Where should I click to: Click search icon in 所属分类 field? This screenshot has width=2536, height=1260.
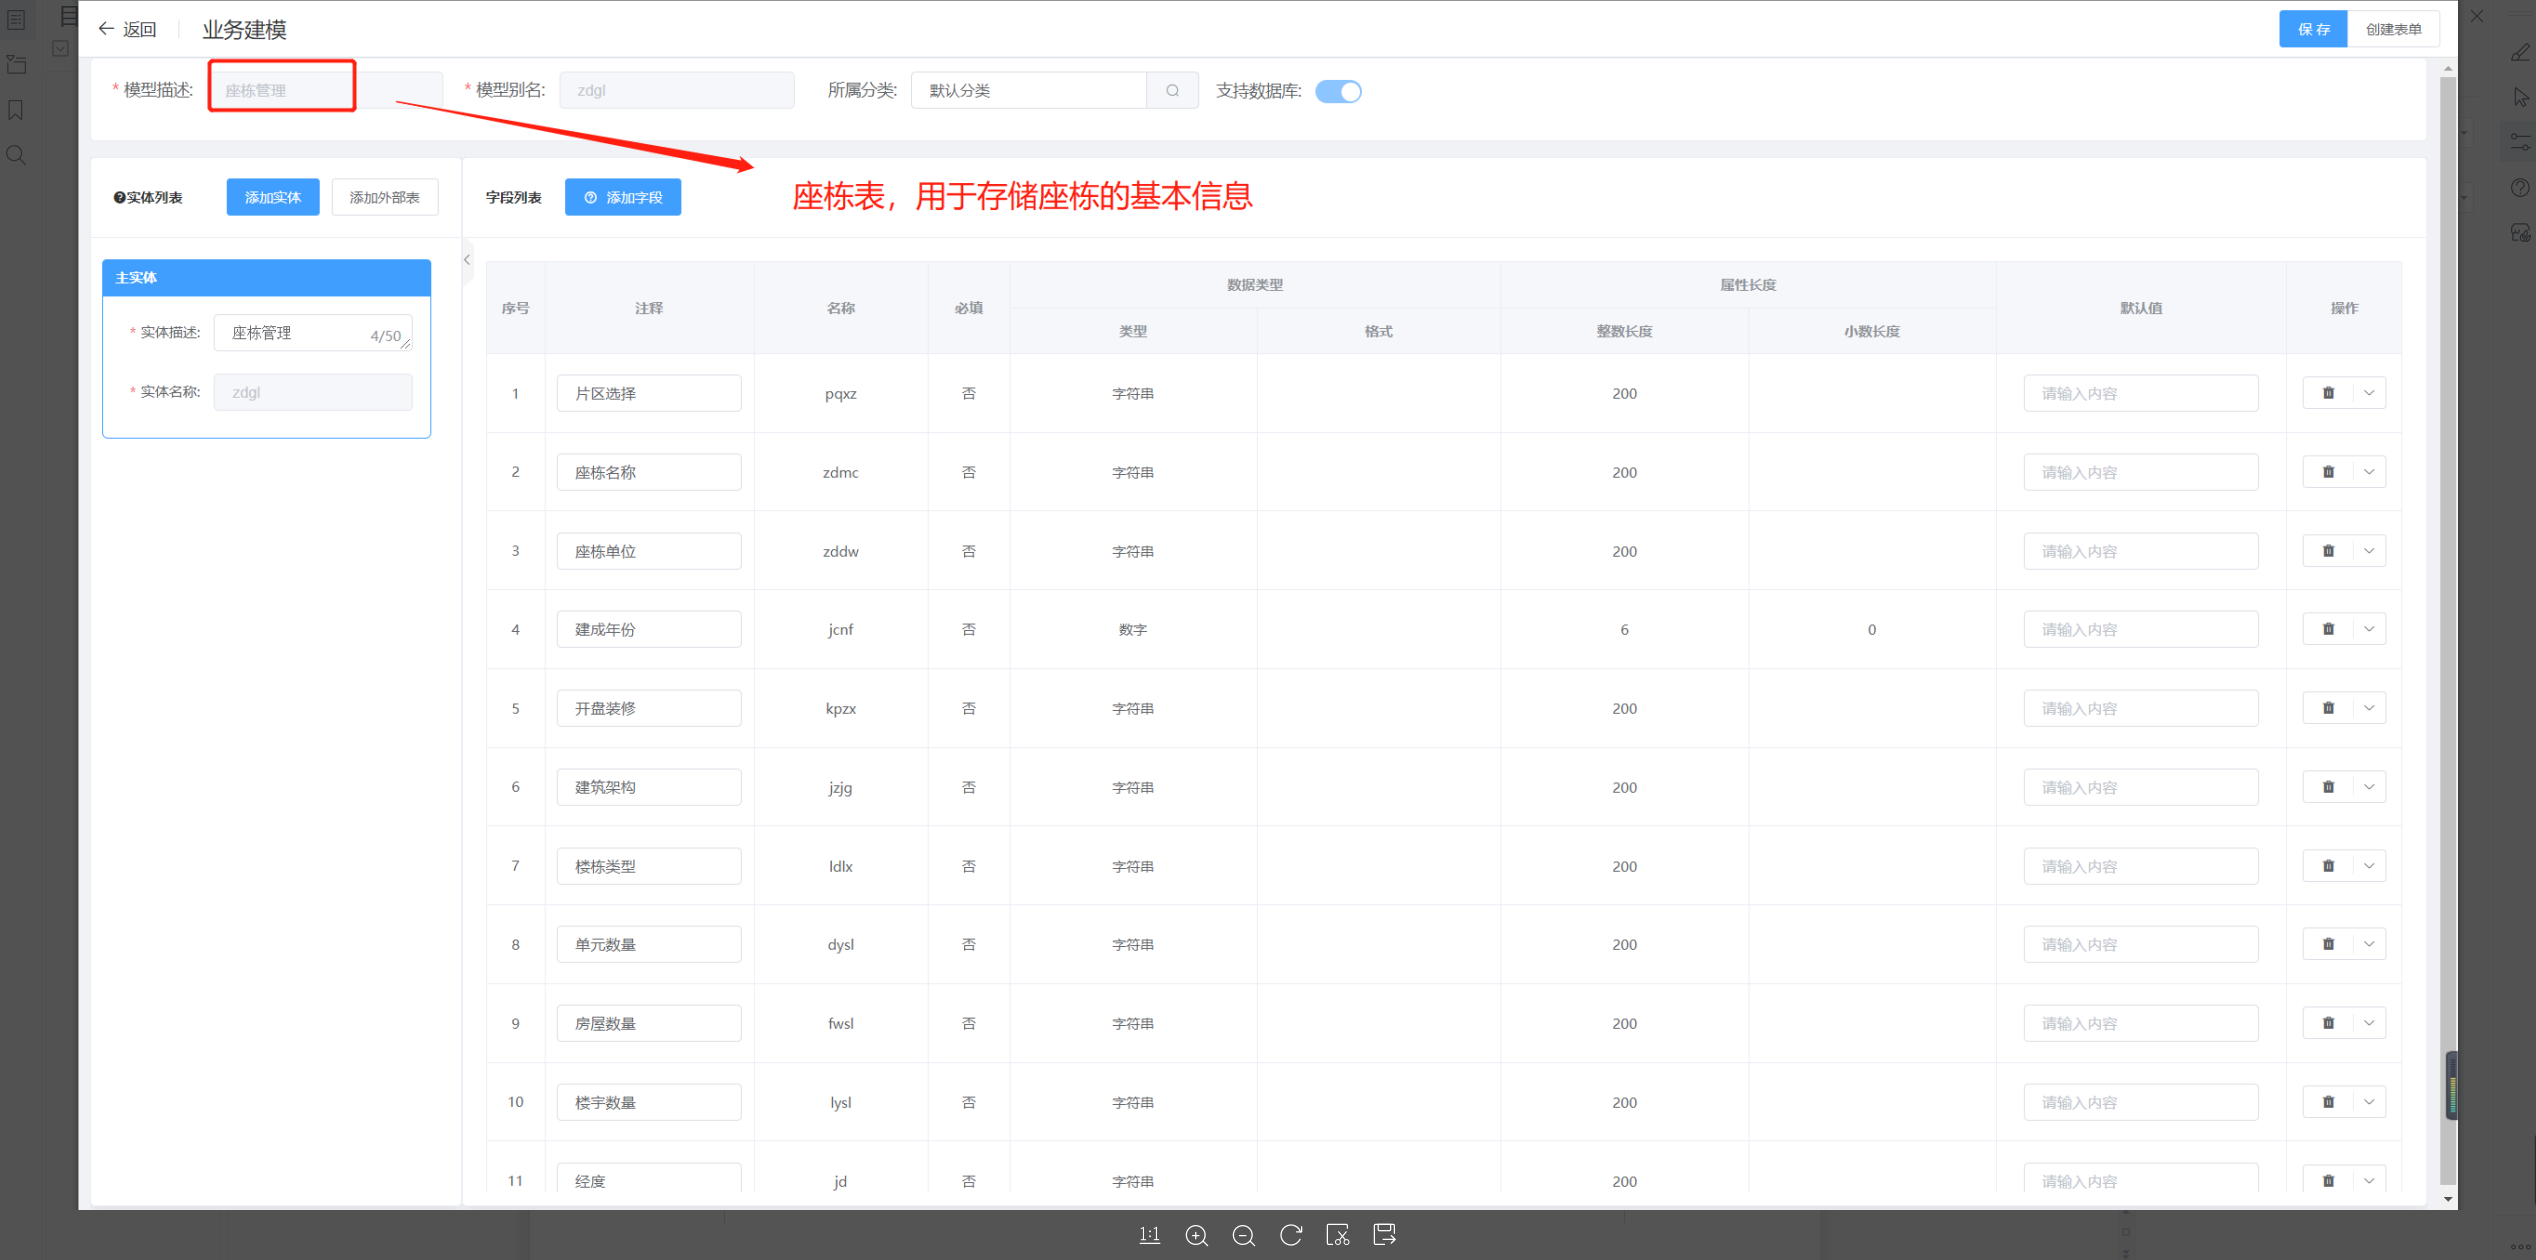(1172, 90)
